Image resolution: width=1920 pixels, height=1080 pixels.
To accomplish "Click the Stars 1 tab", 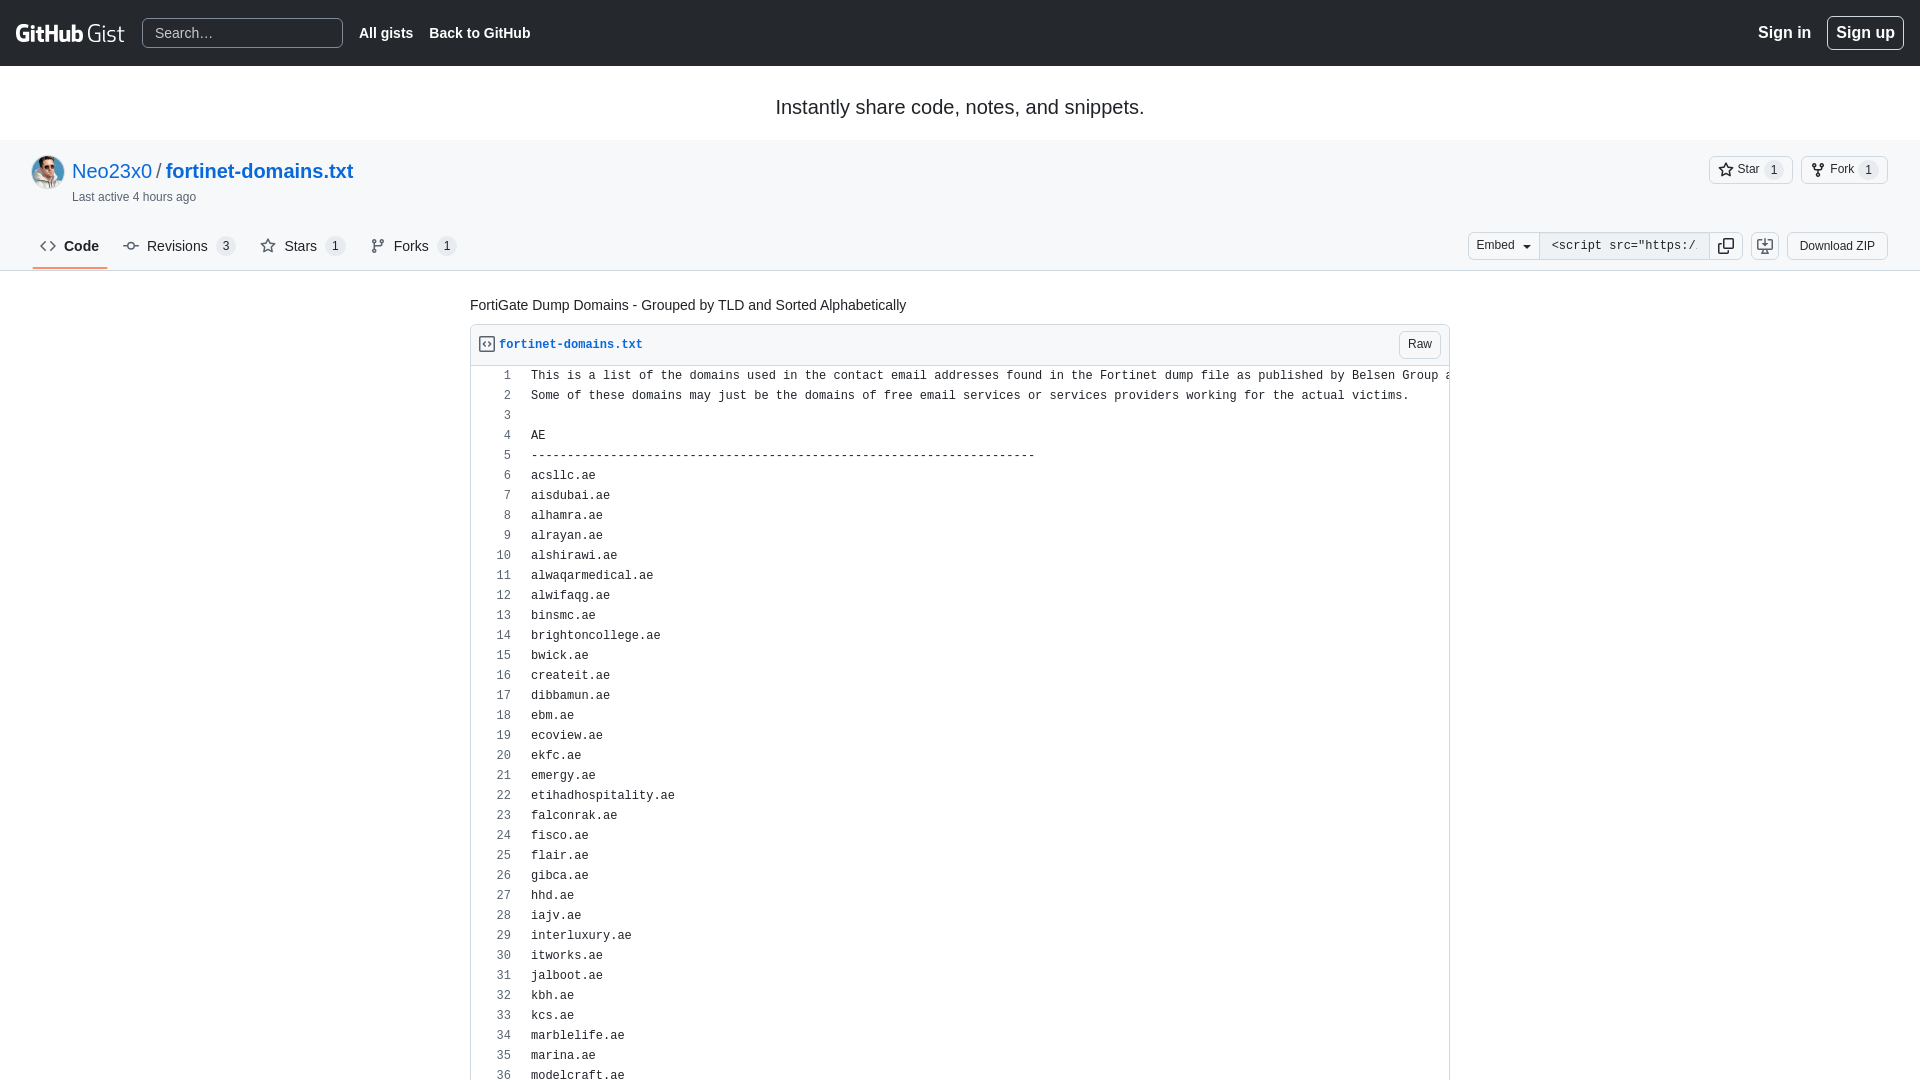I will coord(301,245).
